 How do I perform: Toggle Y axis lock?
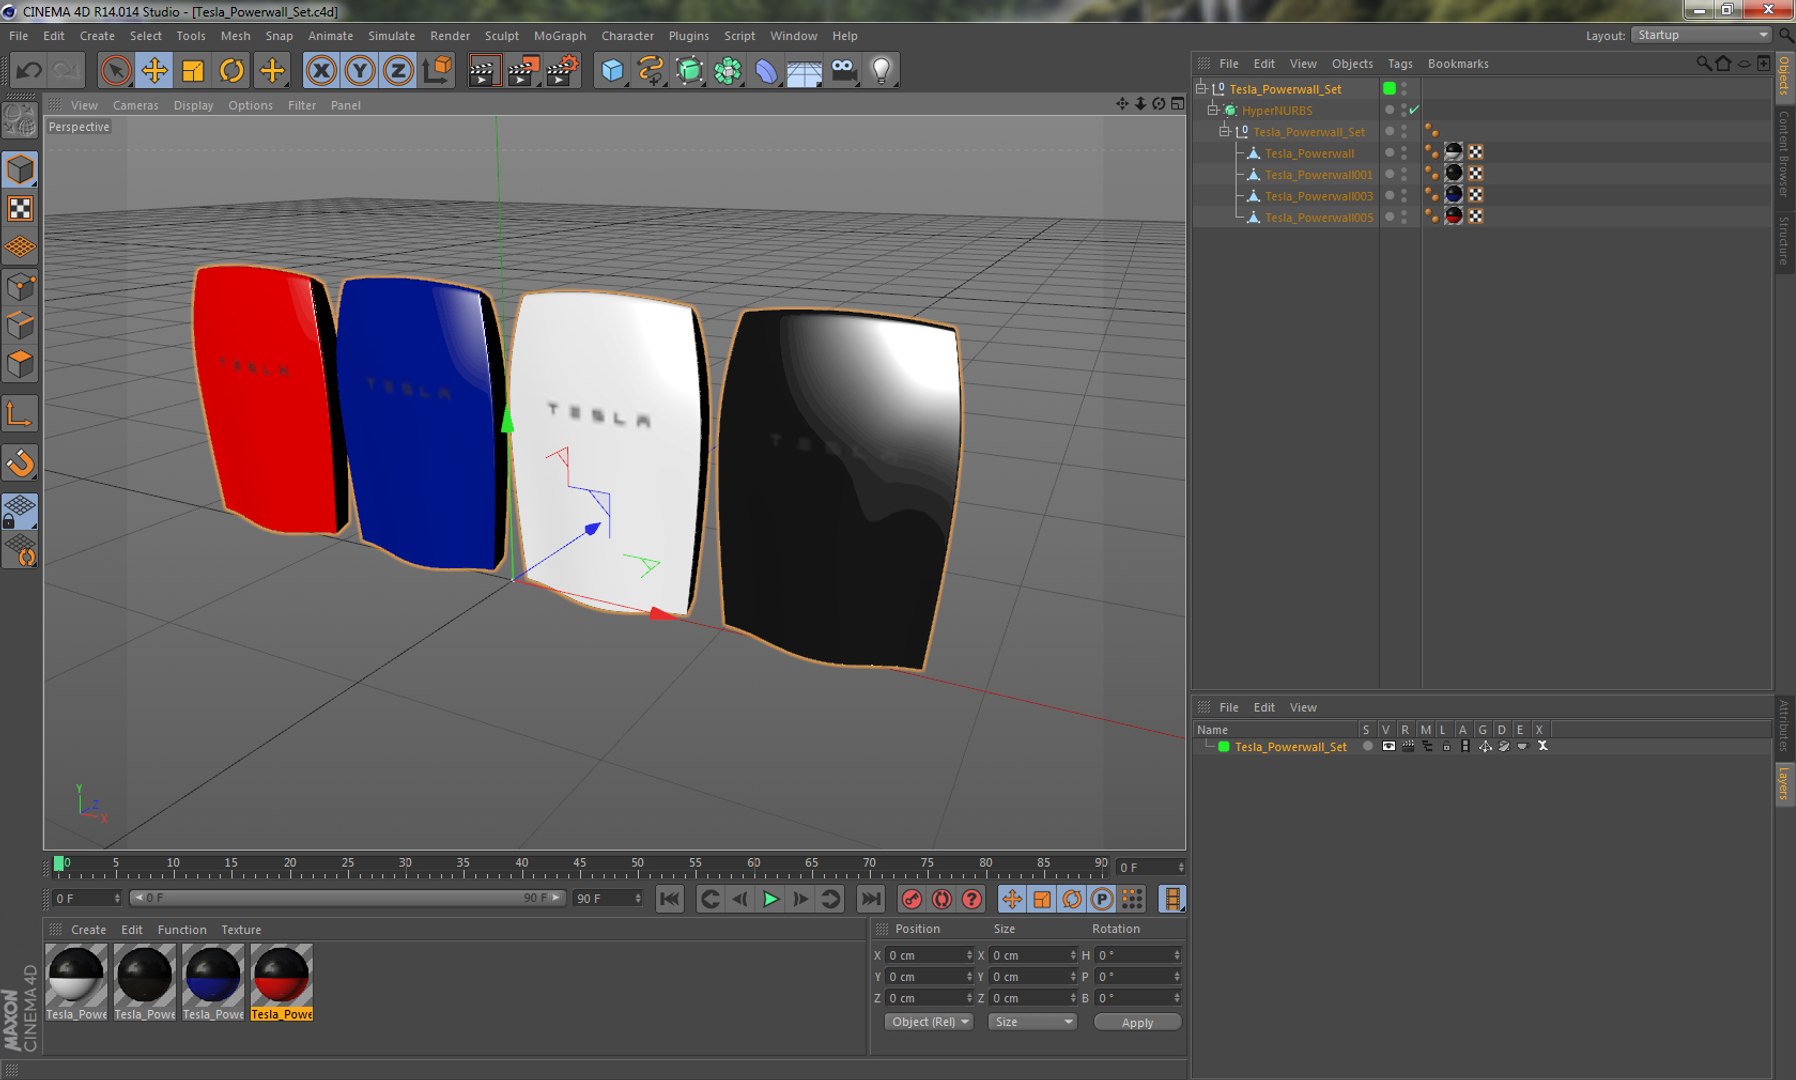coord(360,70)
